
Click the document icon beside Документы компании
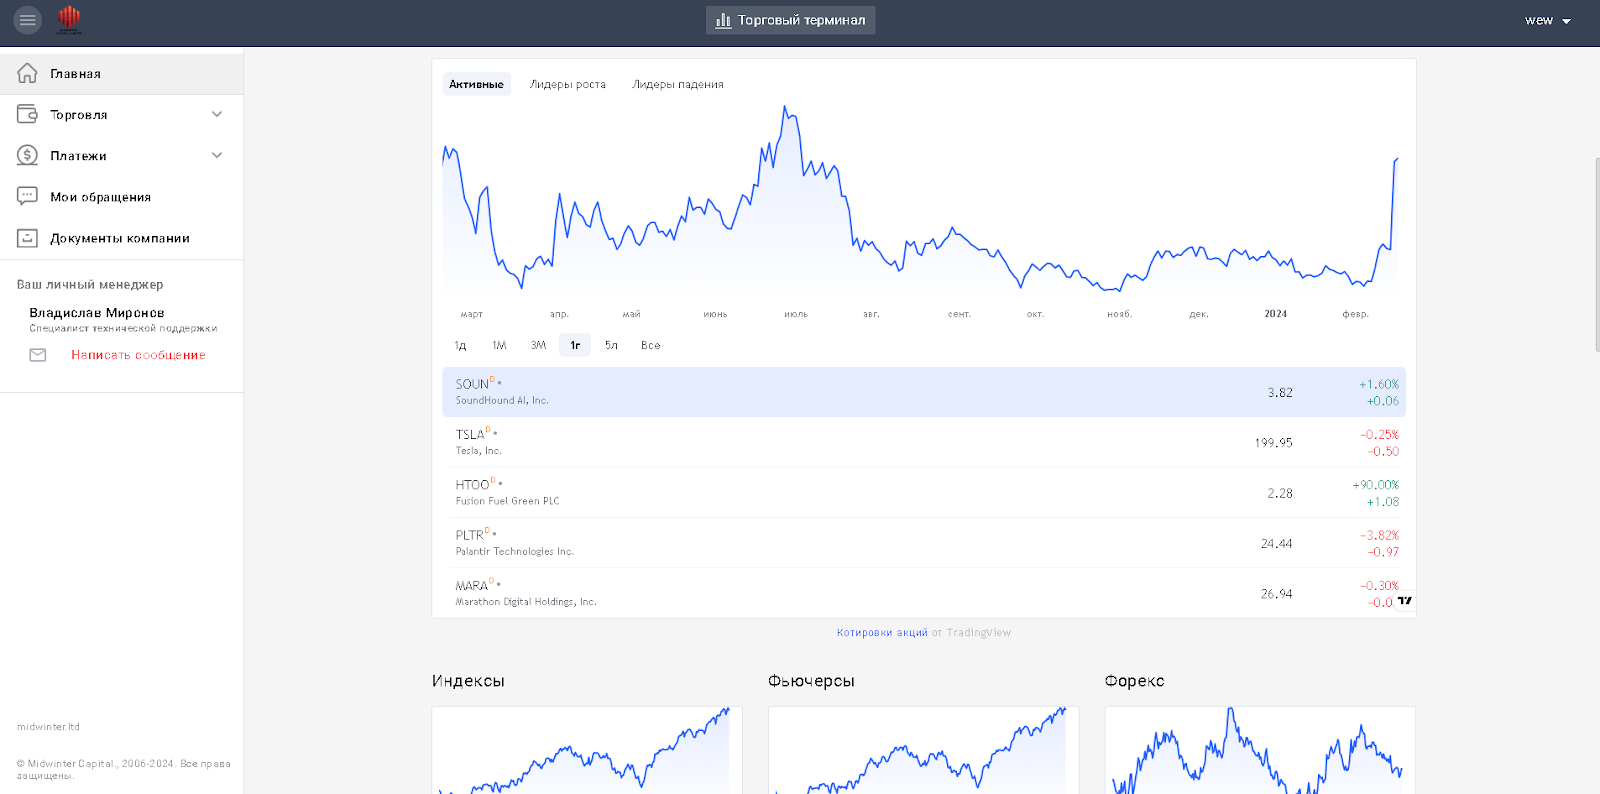click(x=27, y=238)
